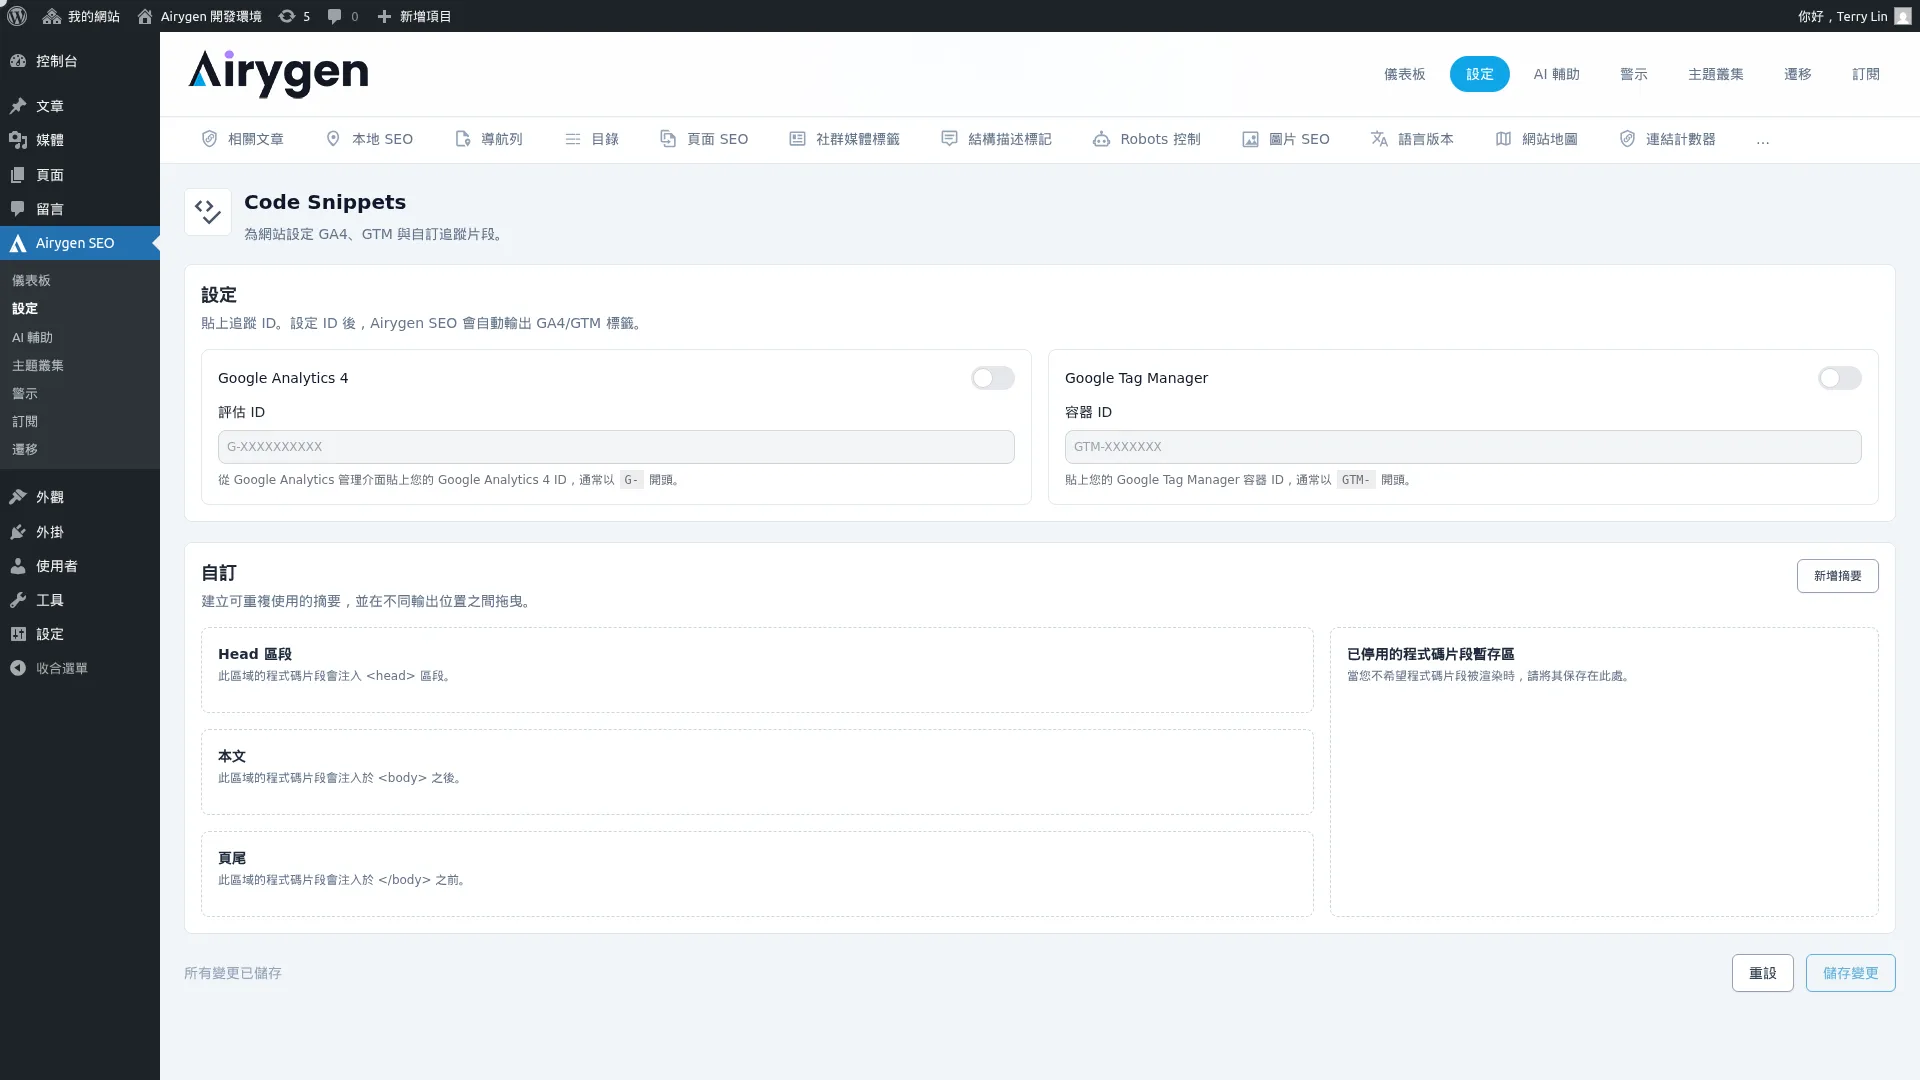Screen dimensions: 1920x1080
Task: Click the 儲存變更 button
Action: click(1850, 973)
